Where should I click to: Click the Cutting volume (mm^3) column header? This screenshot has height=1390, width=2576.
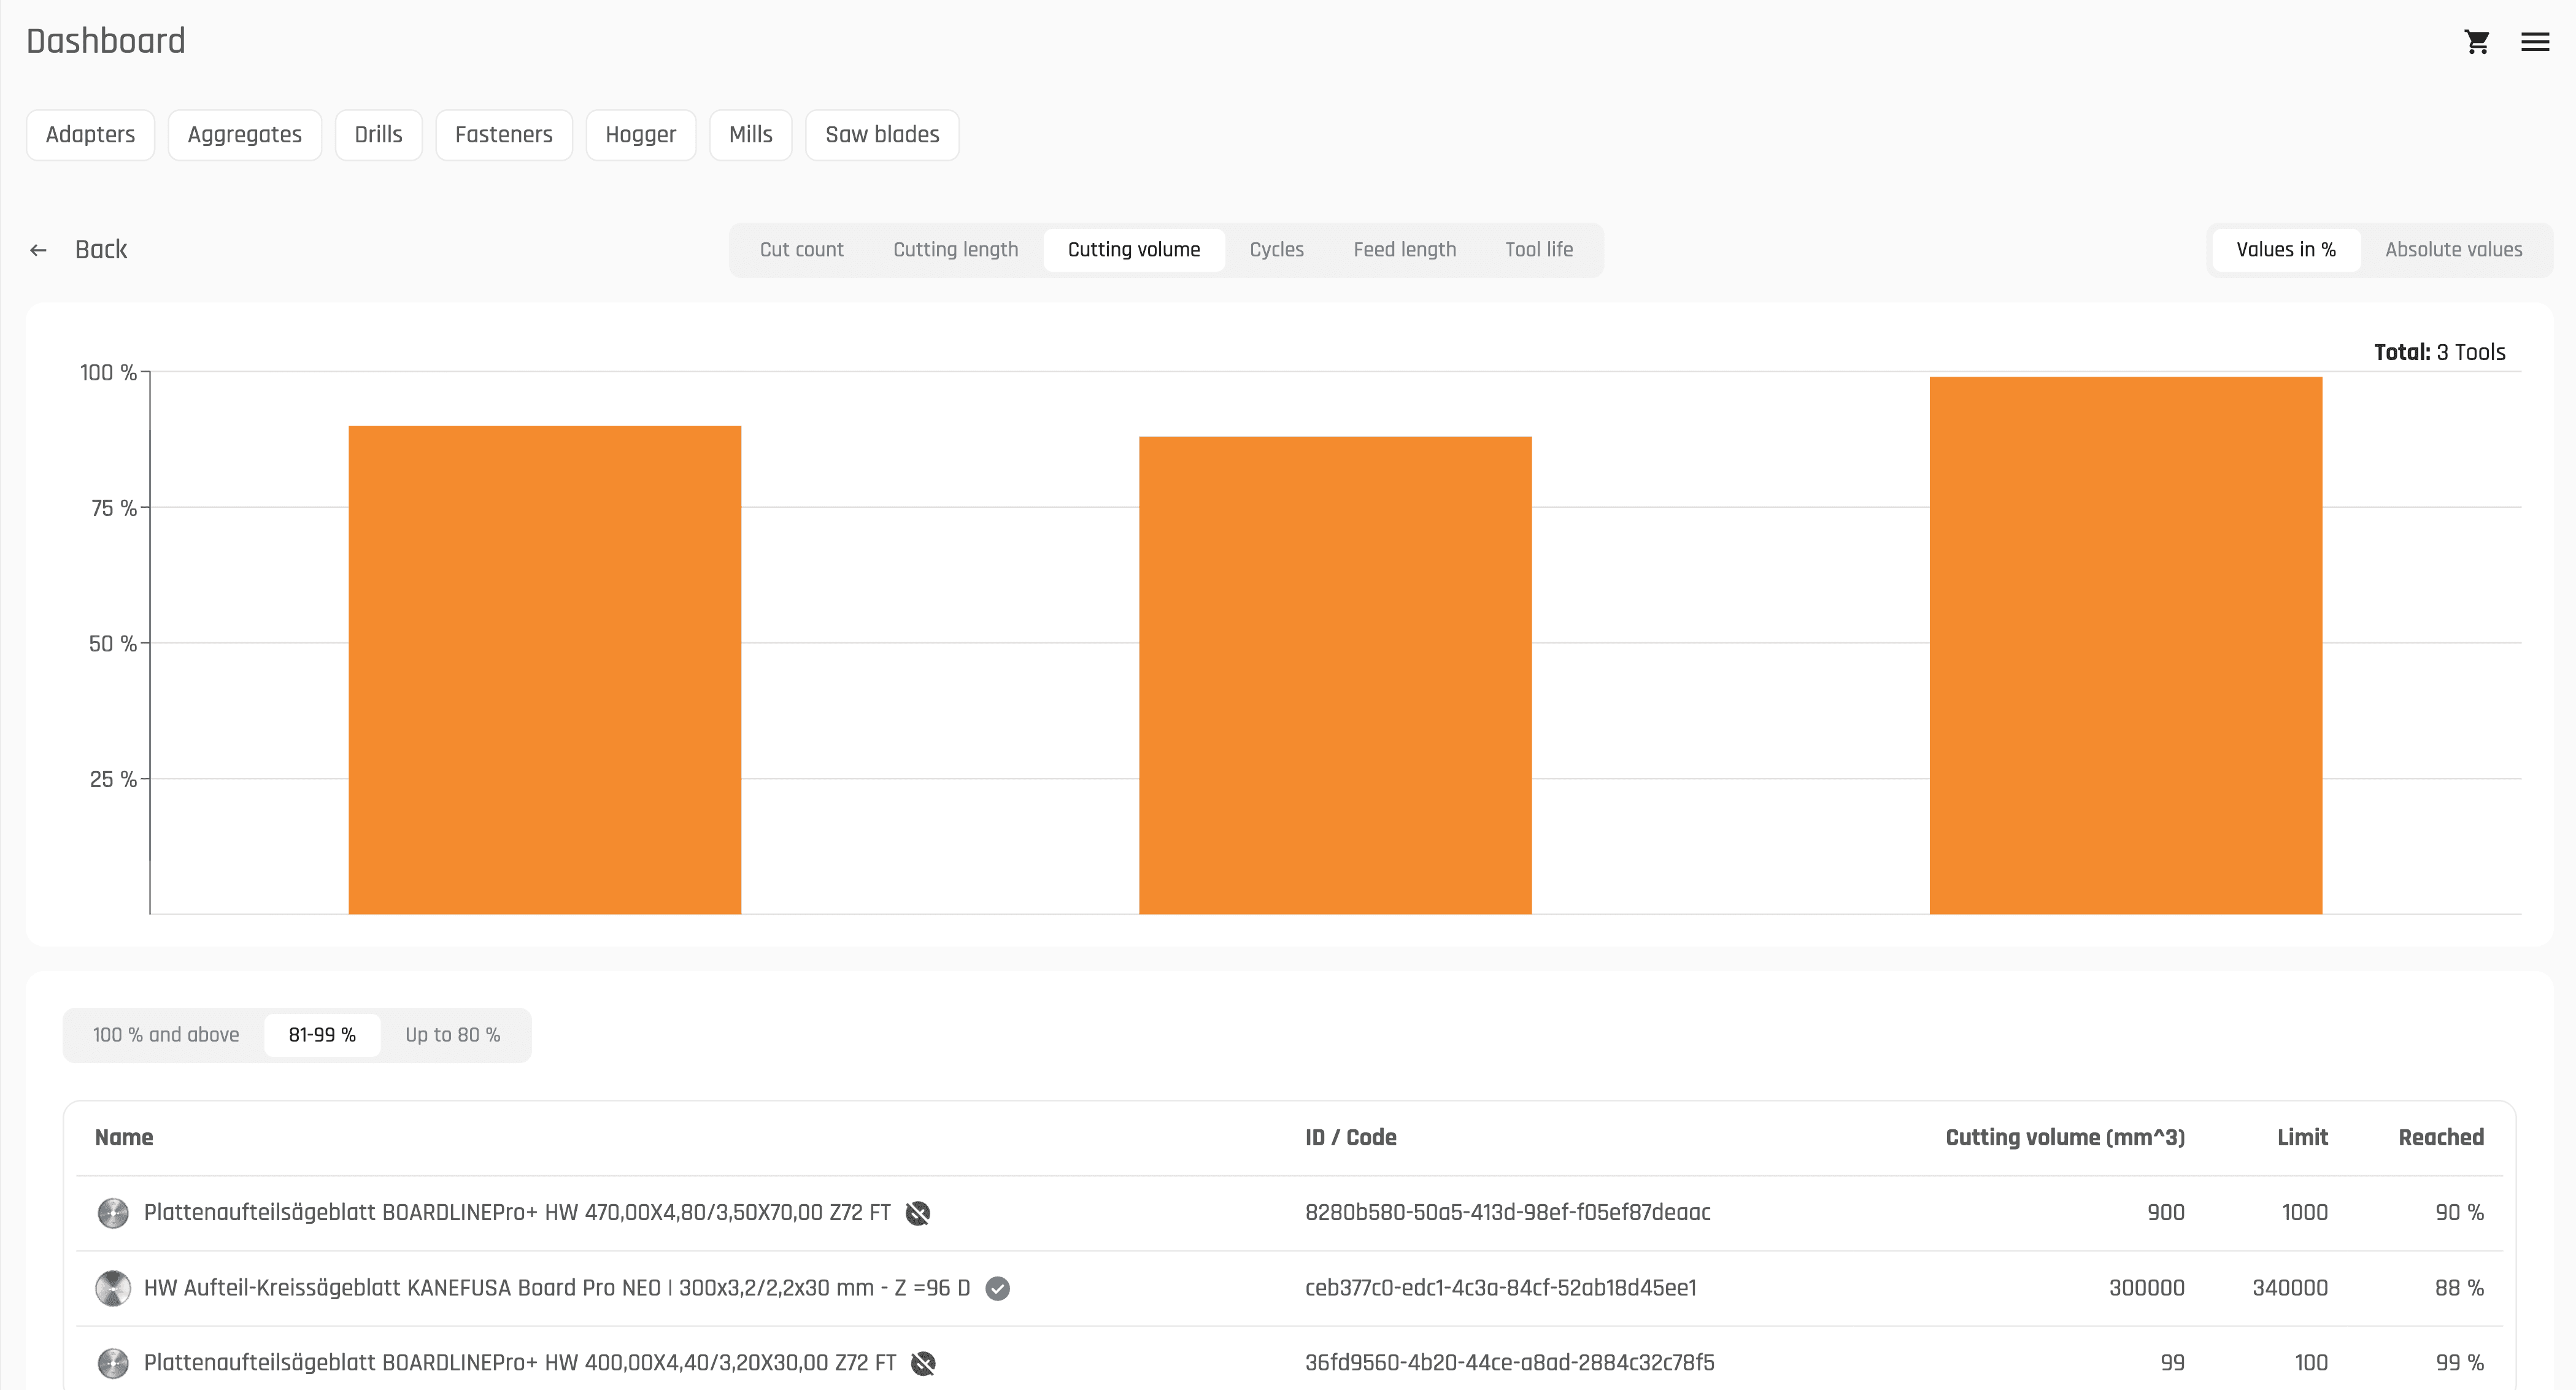[x=2065, y=1138]
